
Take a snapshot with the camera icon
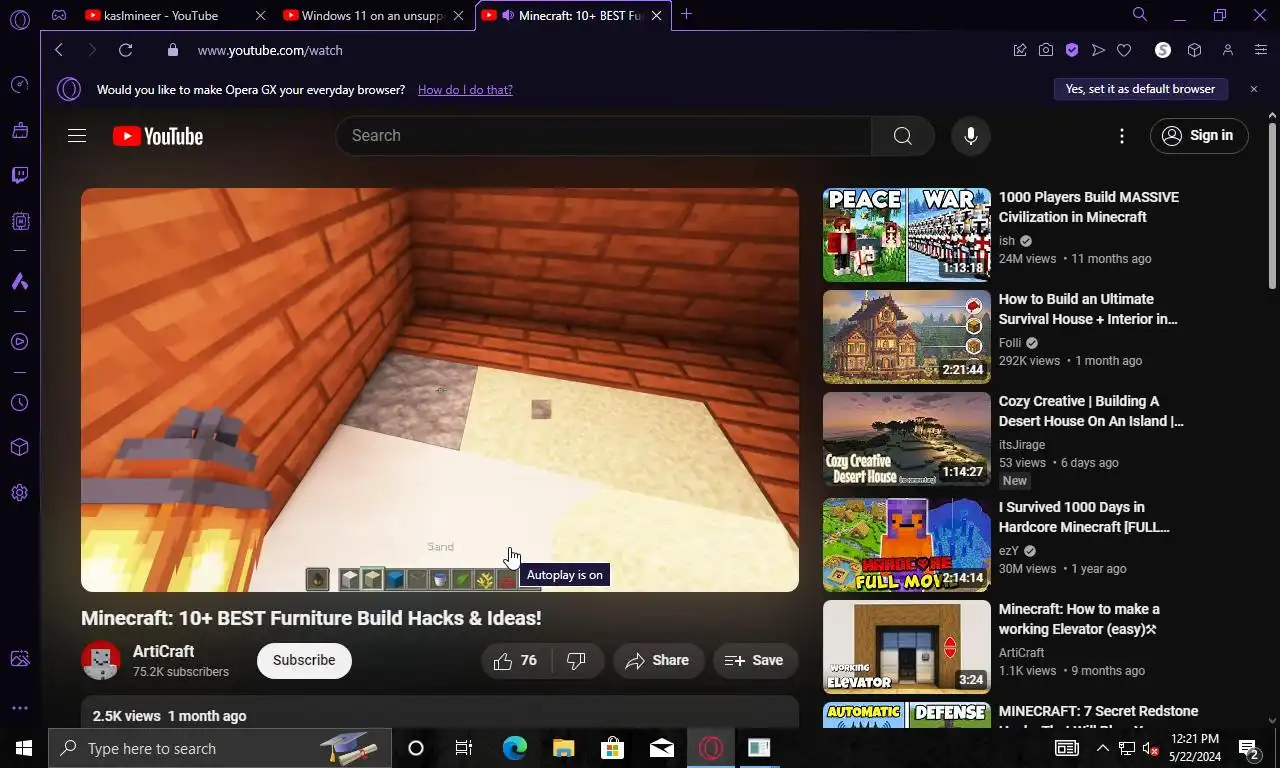[1046, 50]
